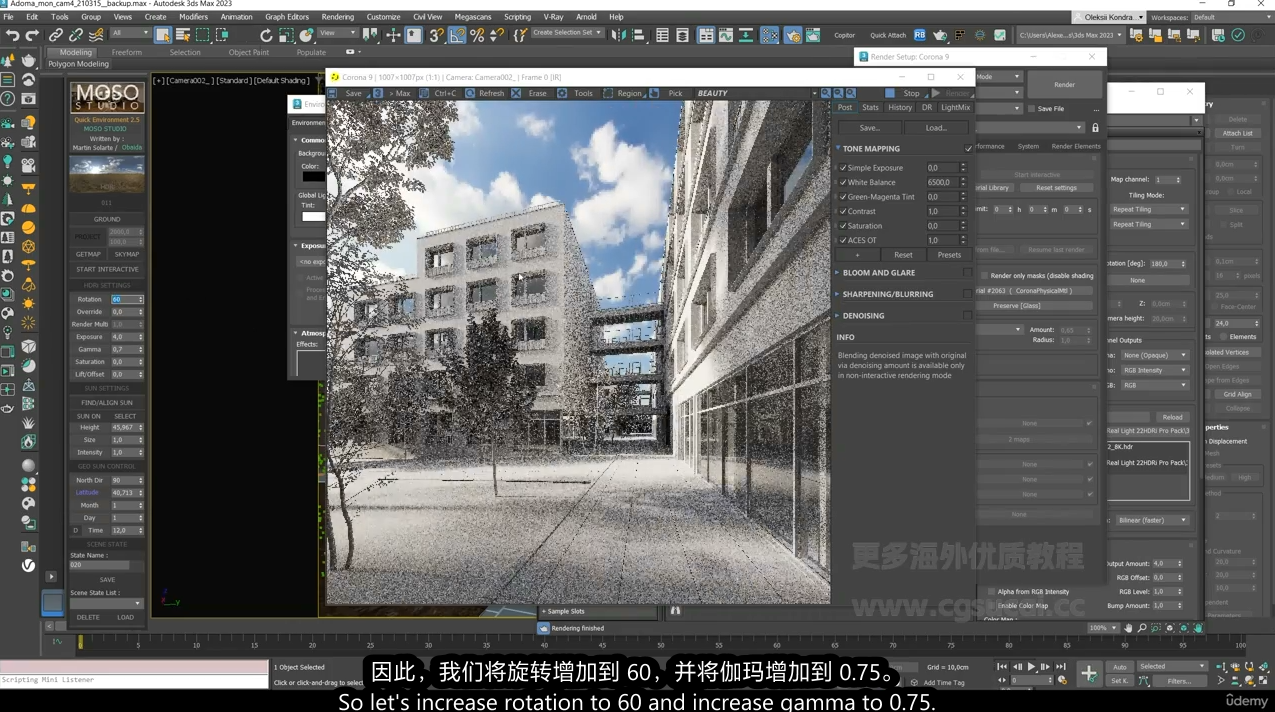The image size is (1275, 712).
Task: Click the Refresh icon in Corona VFB
Action: pyautogui.click(x=470, y=93)
